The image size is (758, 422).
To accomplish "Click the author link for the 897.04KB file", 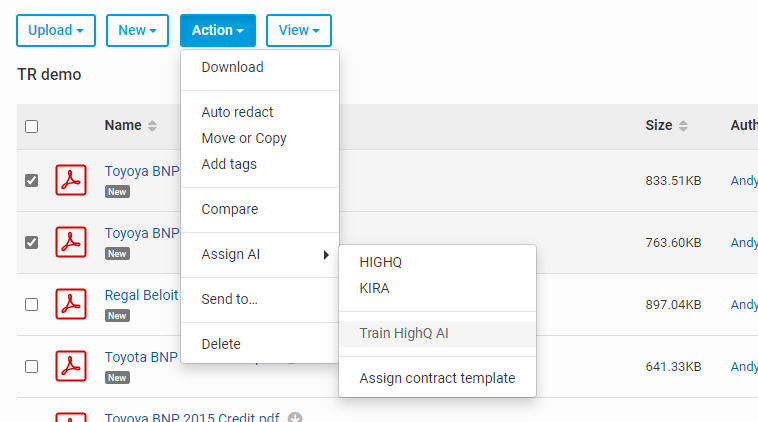I will 744,305.
